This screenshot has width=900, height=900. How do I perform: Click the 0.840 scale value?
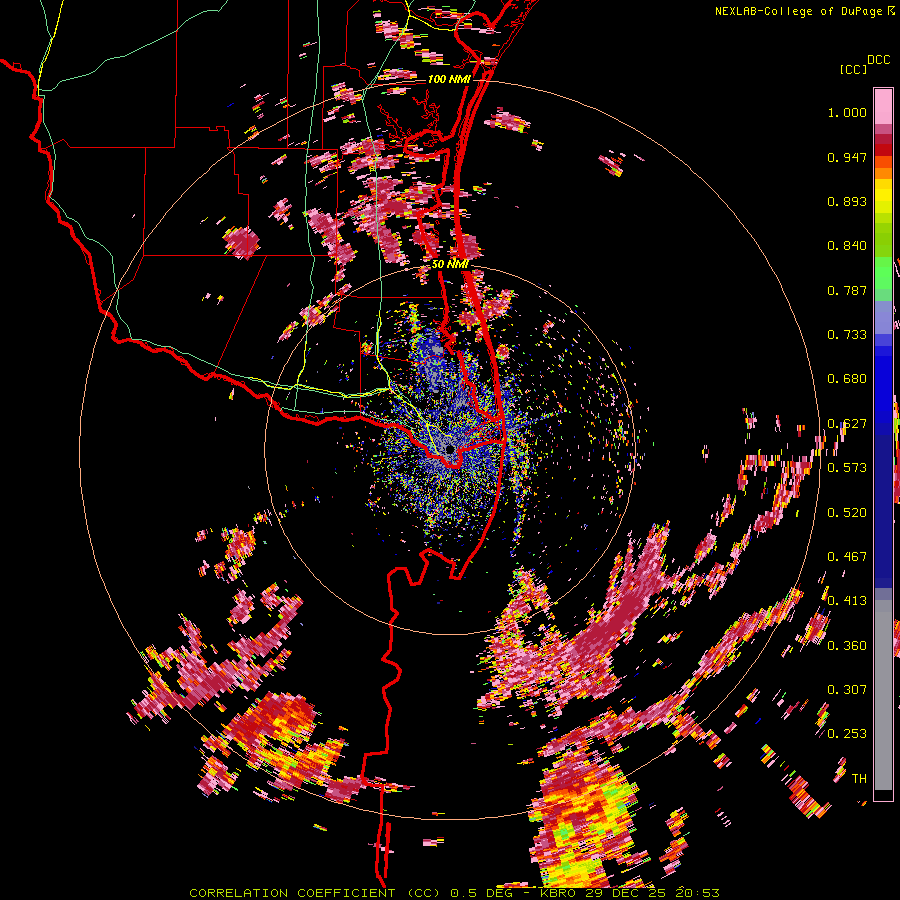pos(847,246)
